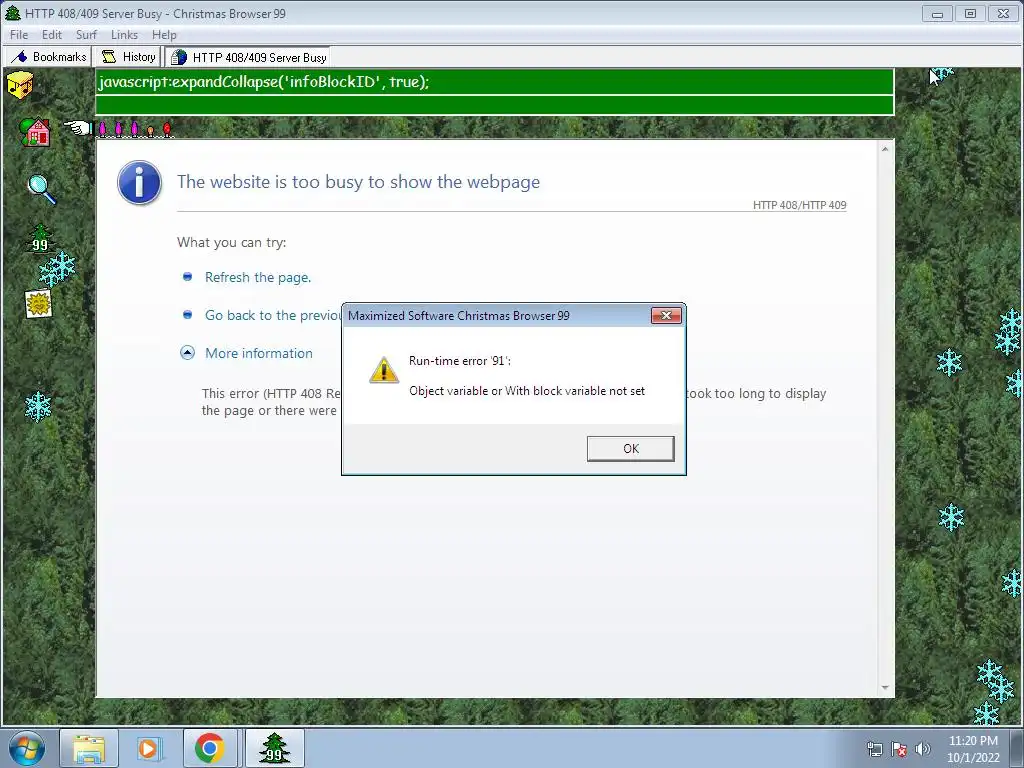Click the Christmas tree icon in title bar
Viewport: 1024px width, 768px height.
(x=12, y=13)
